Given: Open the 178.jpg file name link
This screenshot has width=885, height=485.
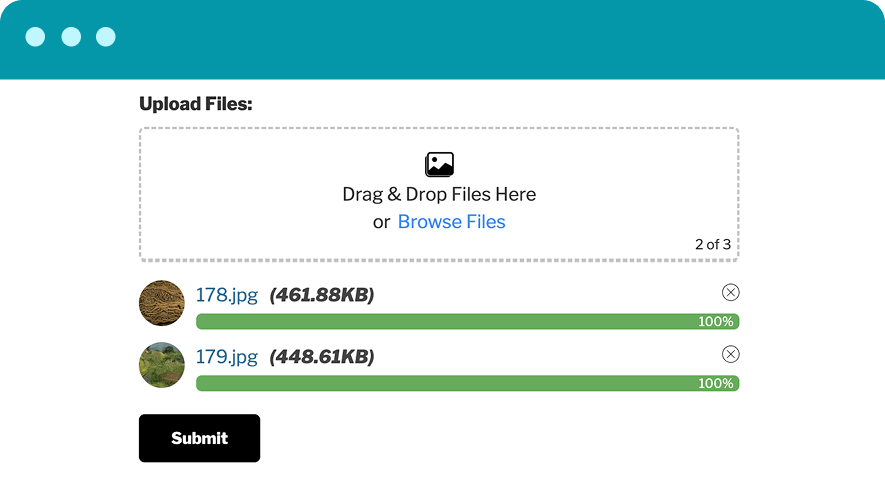Looking at the screenshot, I should click(226, 295).
